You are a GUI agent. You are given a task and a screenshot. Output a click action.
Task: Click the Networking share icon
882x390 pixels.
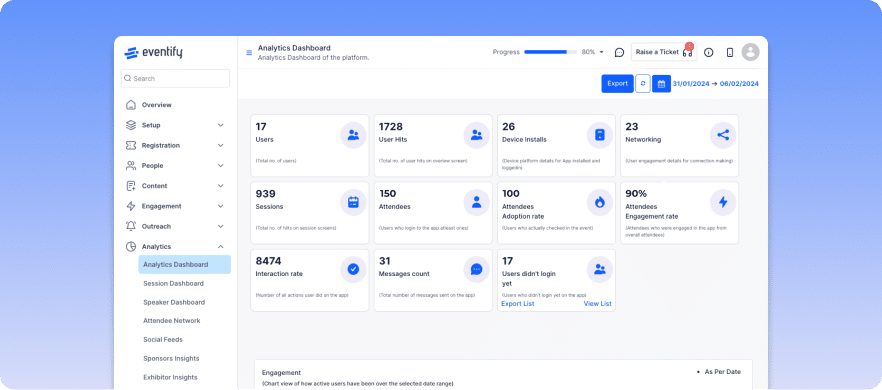tap(723, 135)
